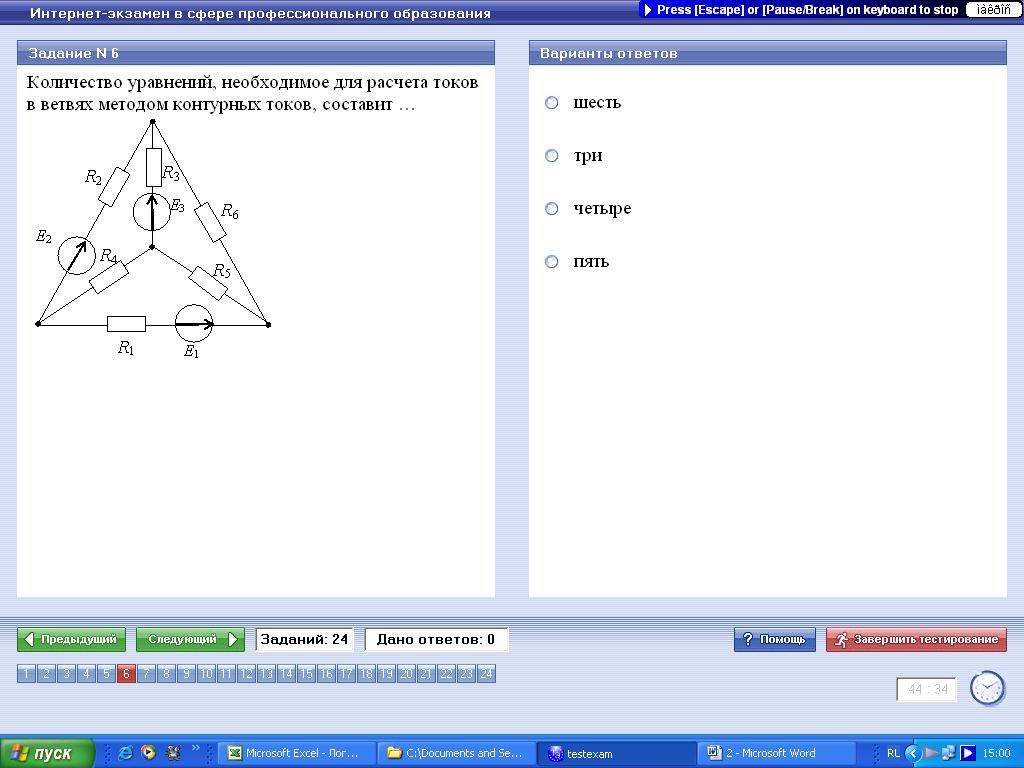Select the answer option 'шесть'
Viewport: 1024px width, 768px height.
[552, 103]
